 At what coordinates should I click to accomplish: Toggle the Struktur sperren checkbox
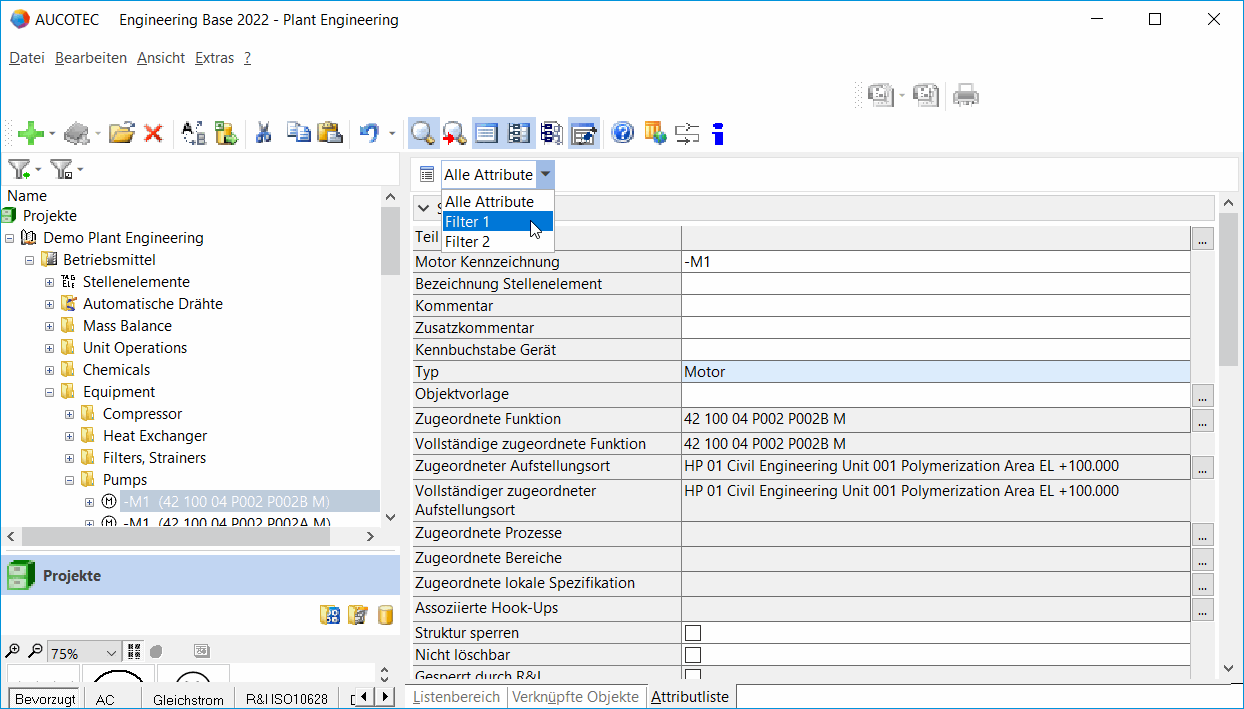(693, 633)
